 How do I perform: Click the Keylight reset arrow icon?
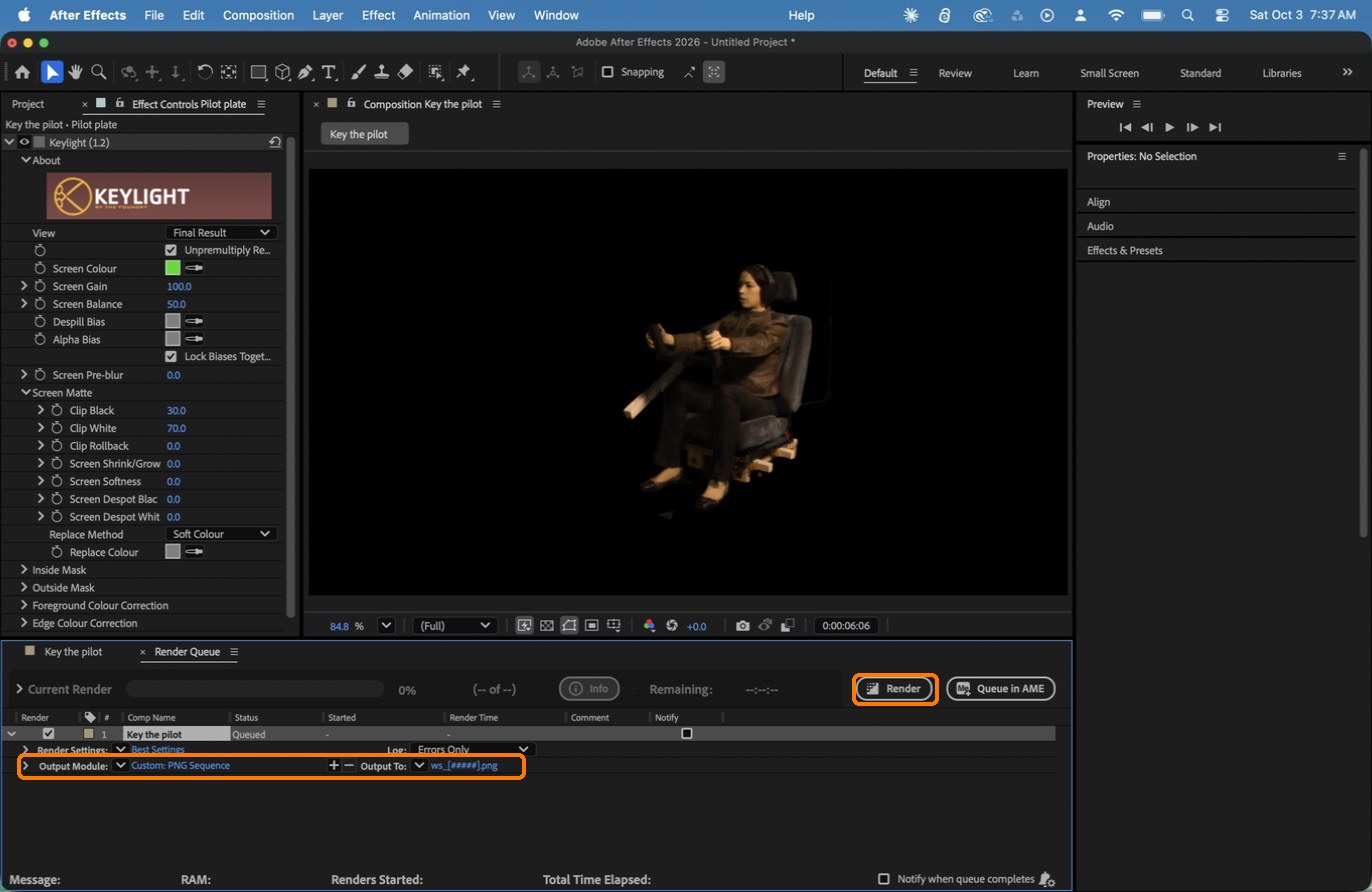click(x=275, y=143)
